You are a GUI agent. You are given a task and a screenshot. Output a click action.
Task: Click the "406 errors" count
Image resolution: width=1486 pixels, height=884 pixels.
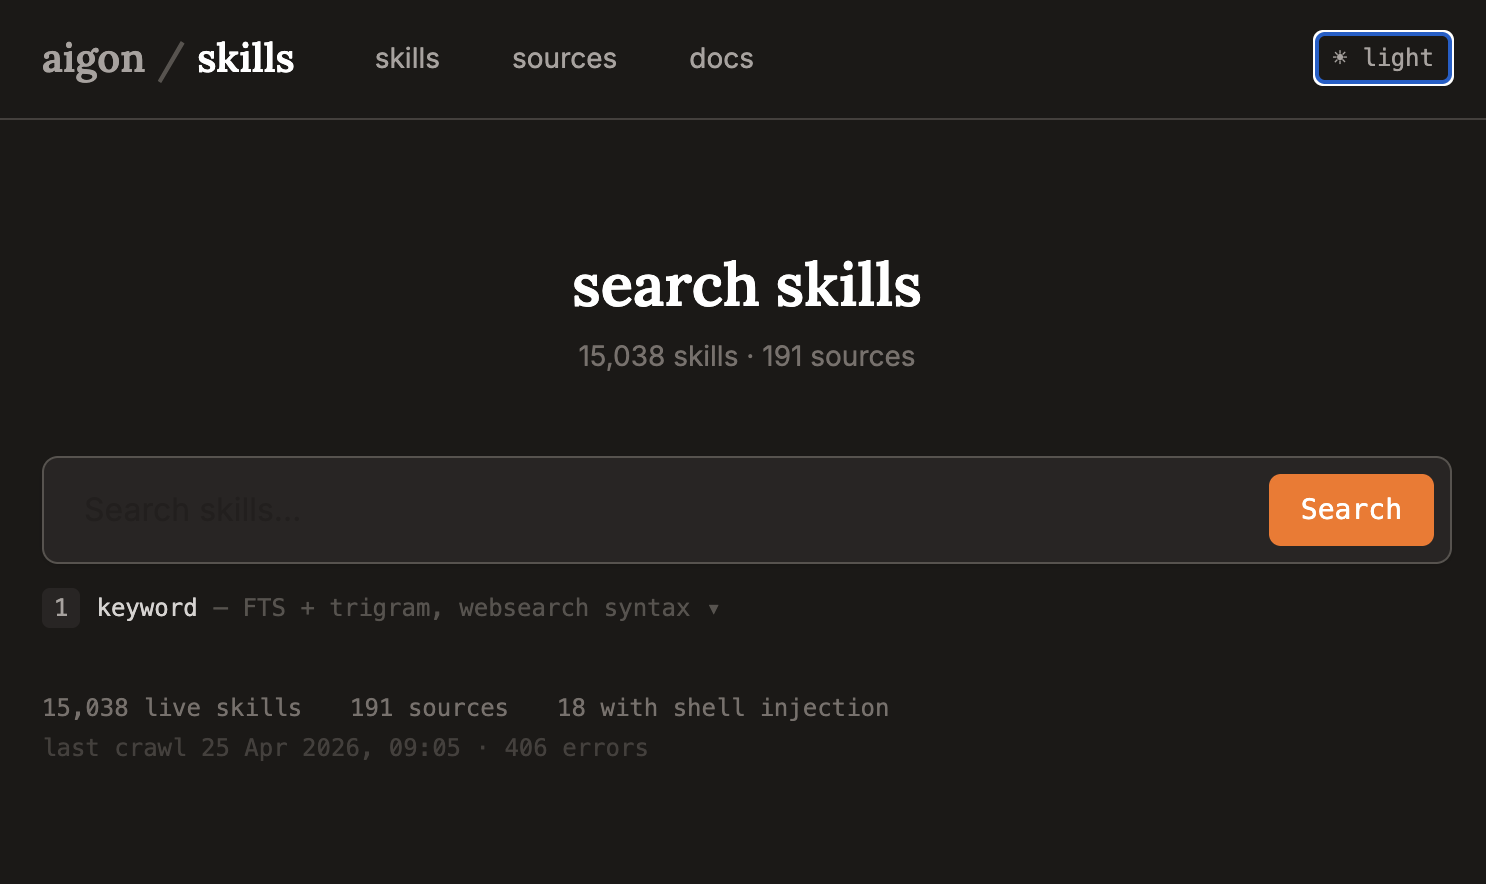tap(577, 747)
